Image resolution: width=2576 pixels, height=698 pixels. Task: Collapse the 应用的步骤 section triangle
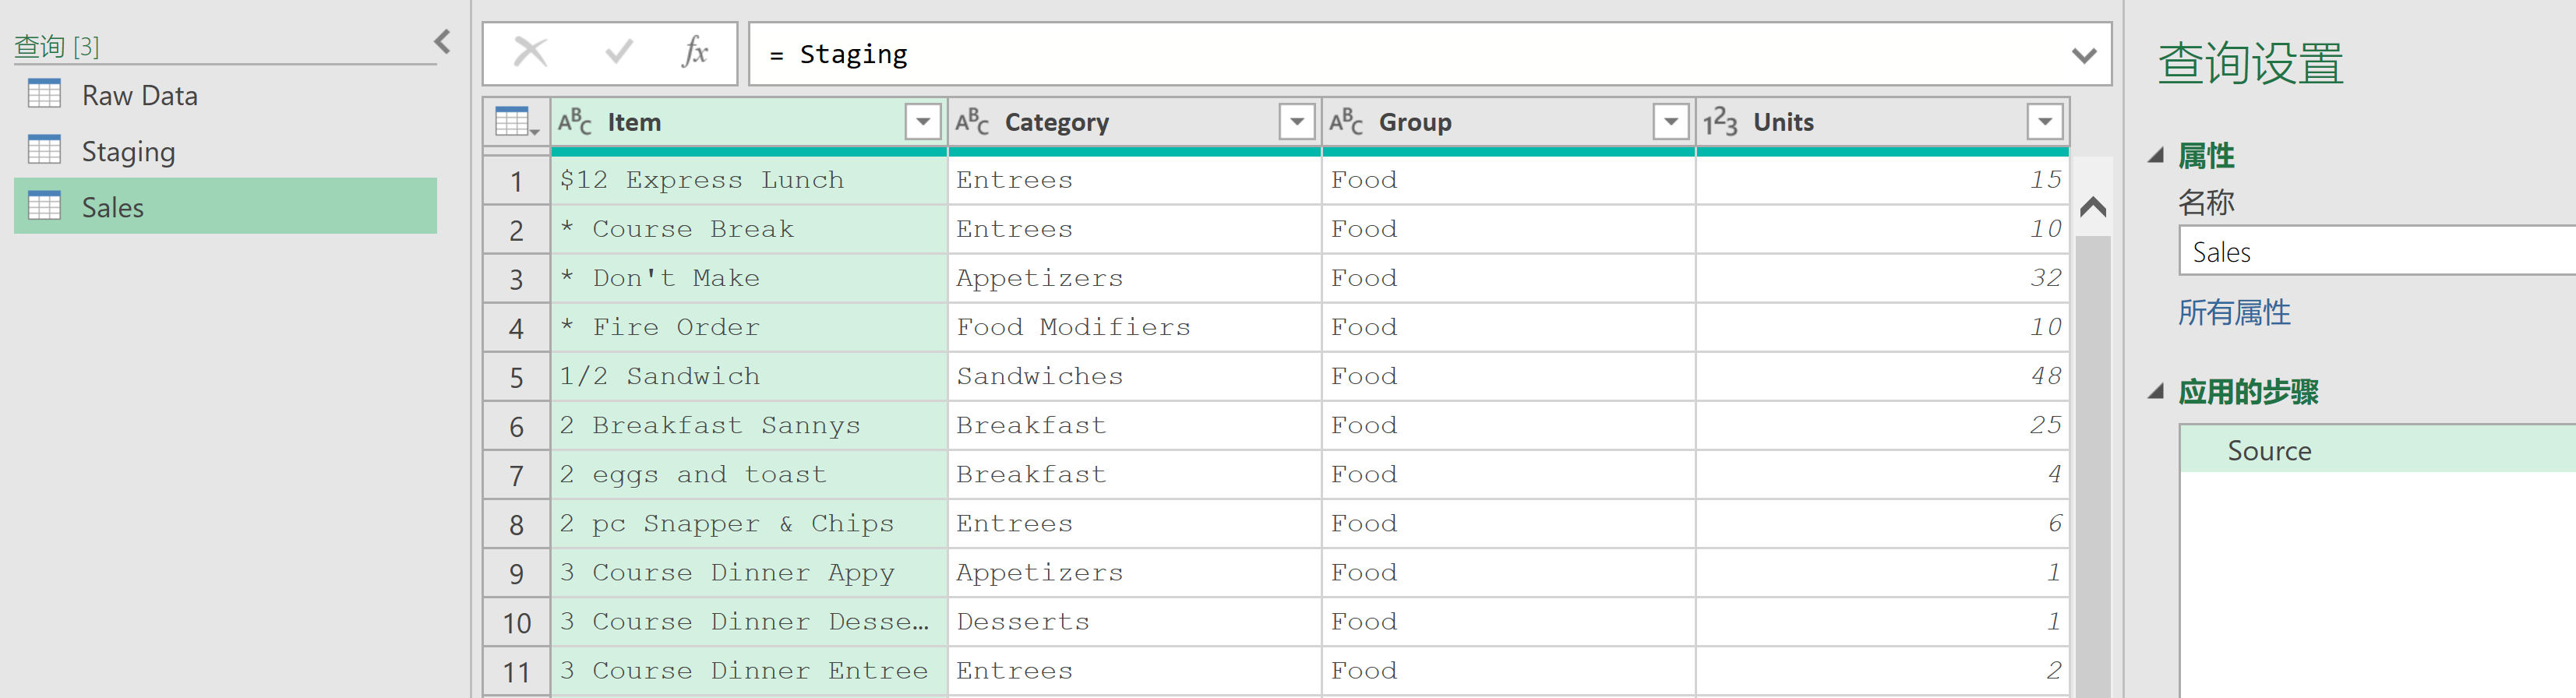coord(2157,391)
